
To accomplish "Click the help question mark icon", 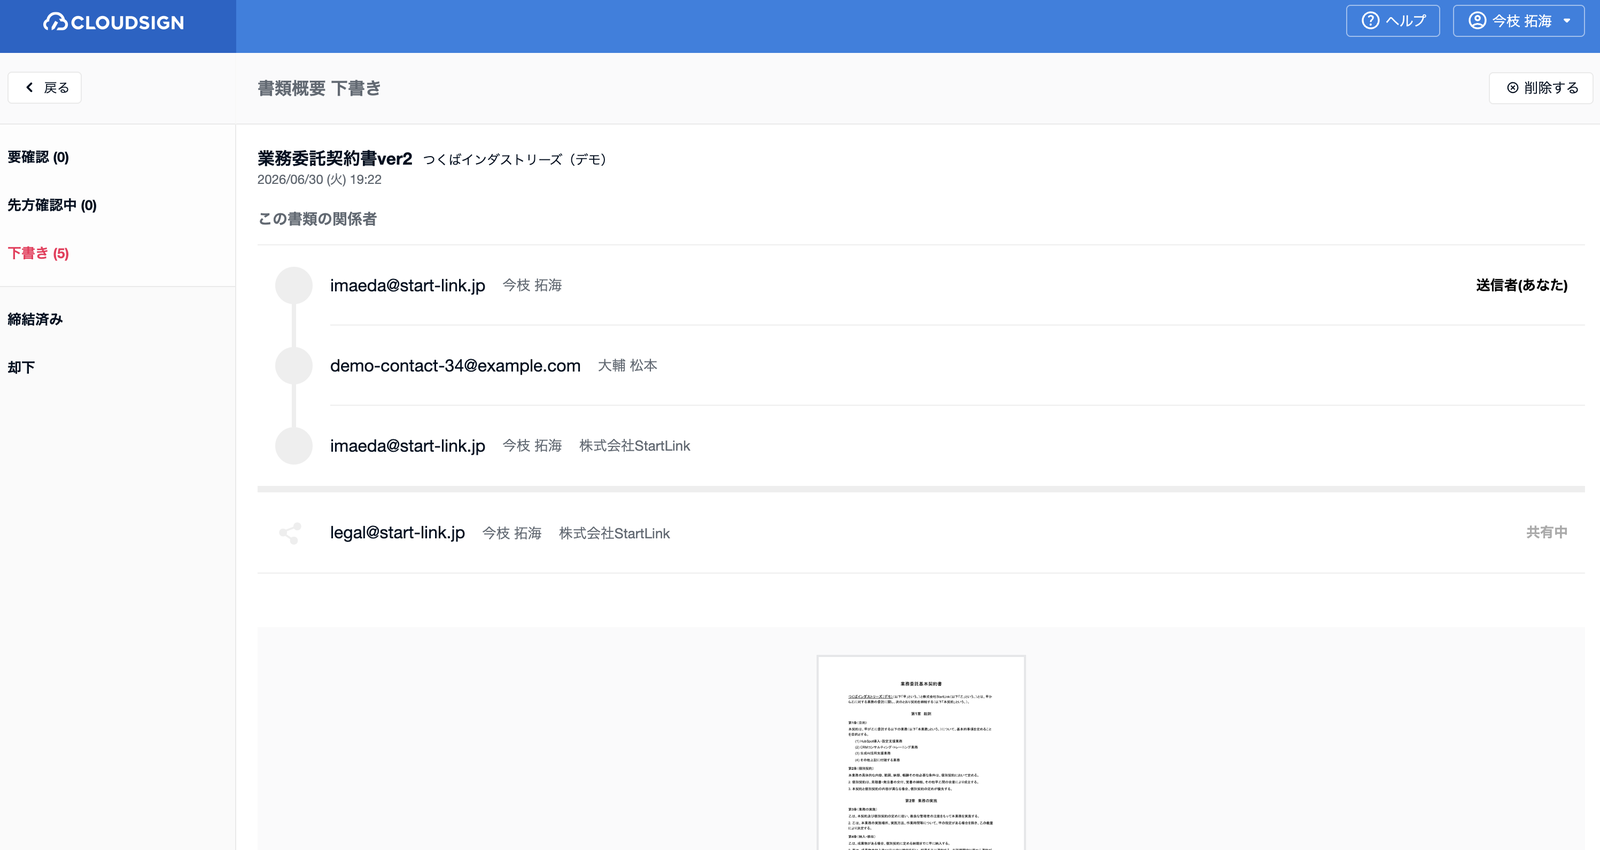I will tap(1370, 21).
